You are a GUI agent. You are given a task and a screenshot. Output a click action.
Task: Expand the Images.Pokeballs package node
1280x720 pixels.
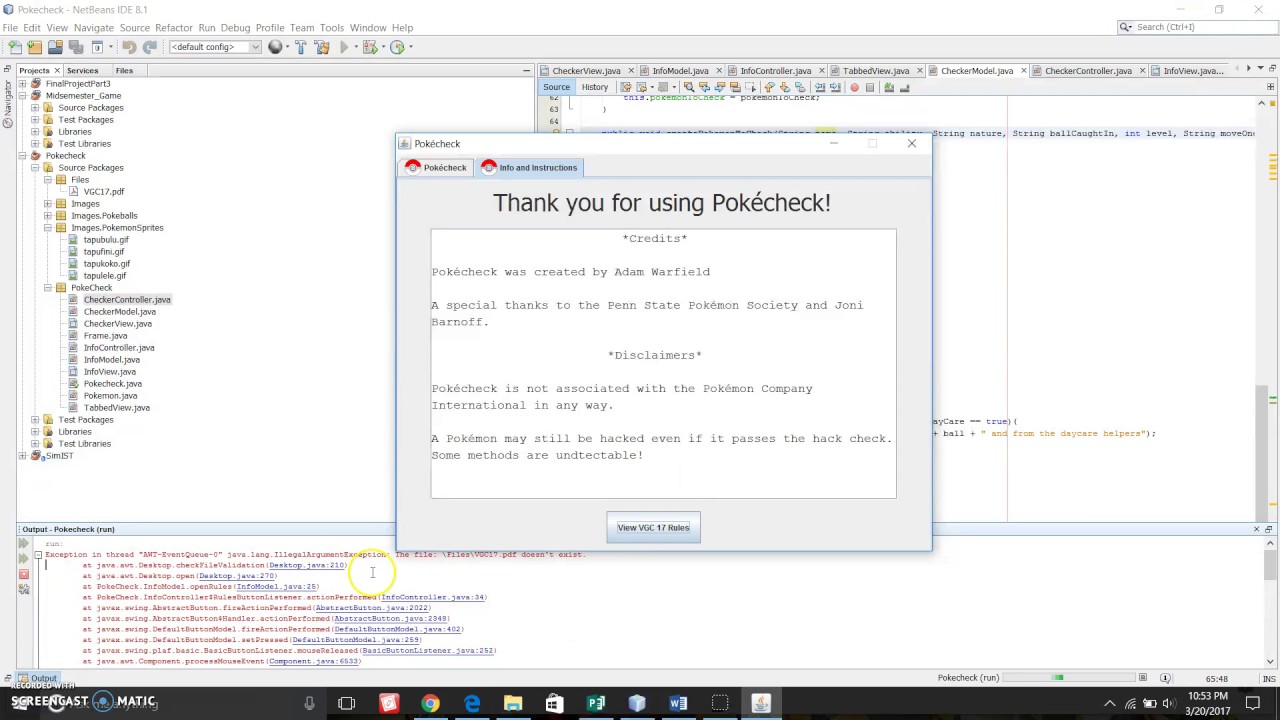point(47,216)
